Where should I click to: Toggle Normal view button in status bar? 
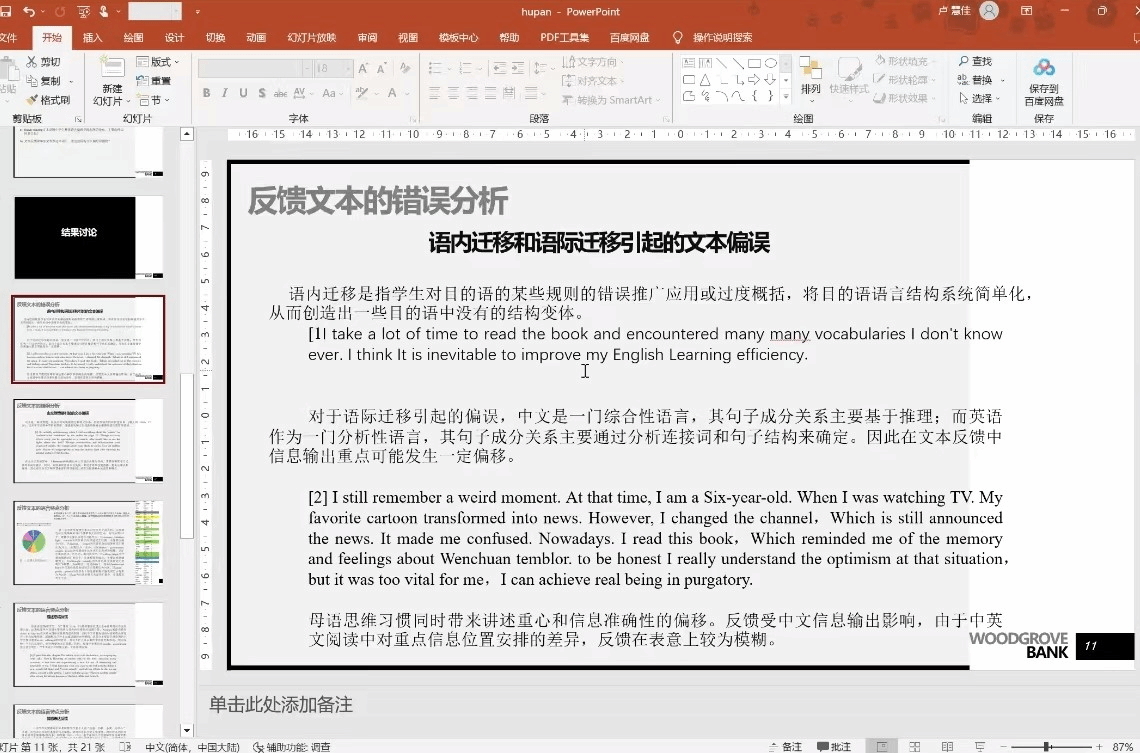[x=882, y=746]
